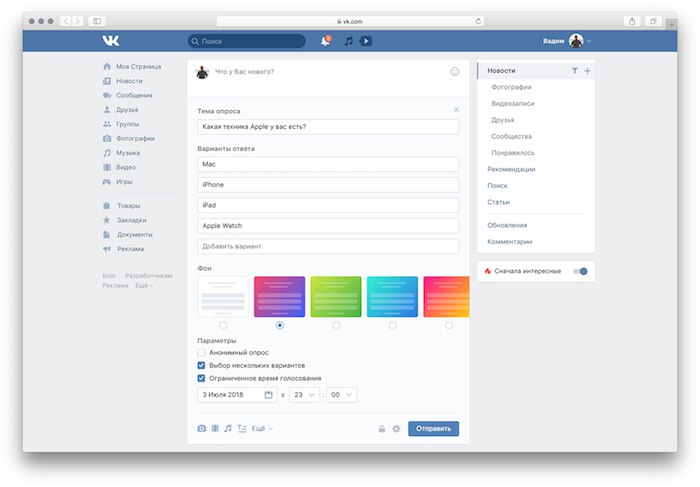Click the calendar icon in date field
The height and width of the screenshot is (487, 700).
268,395
